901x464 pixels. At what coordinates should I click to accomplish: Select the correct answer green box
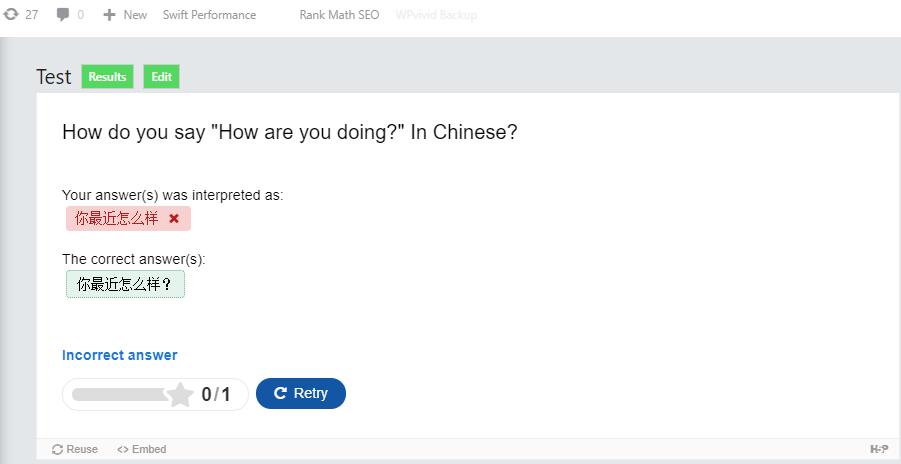(125, 284)
